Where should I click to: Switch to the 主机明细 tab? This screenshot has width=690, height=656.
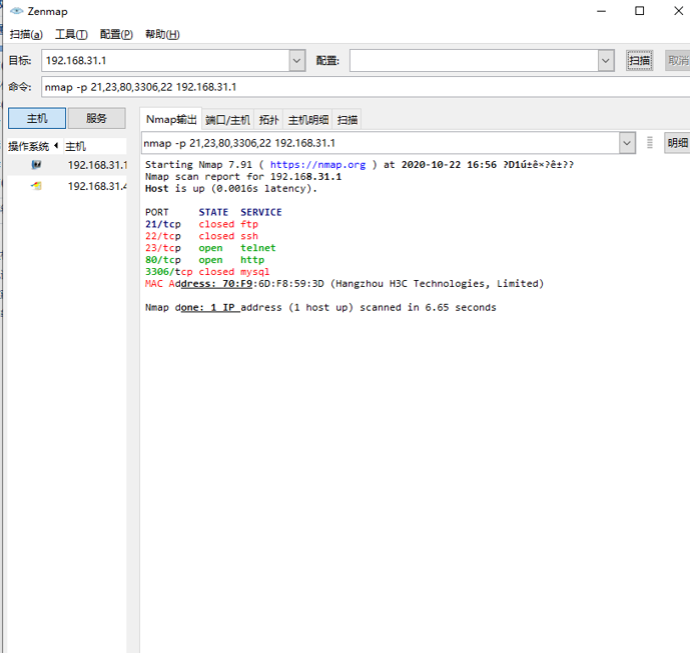(x=308, y=120)
